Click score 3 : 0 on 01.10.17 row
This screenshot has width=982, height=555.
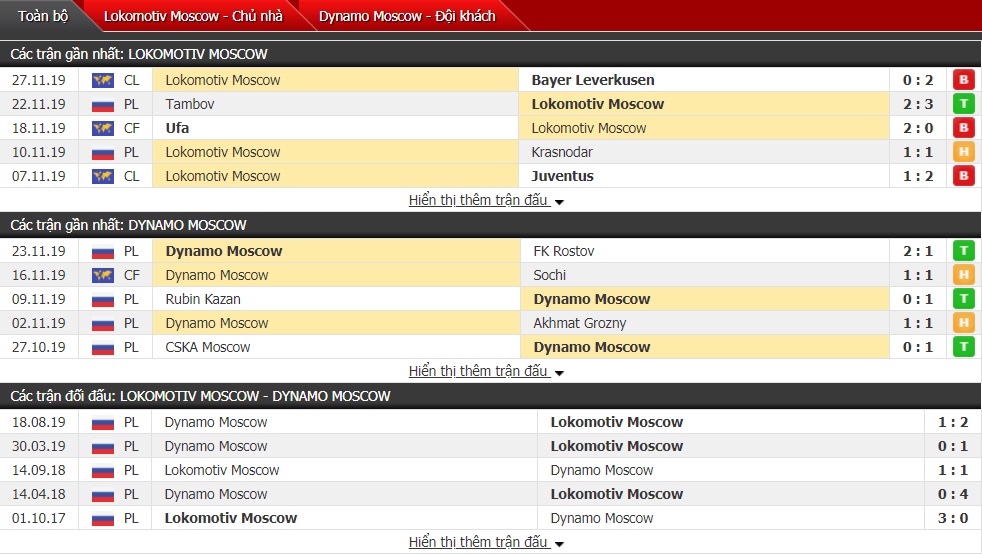point(953,518)
